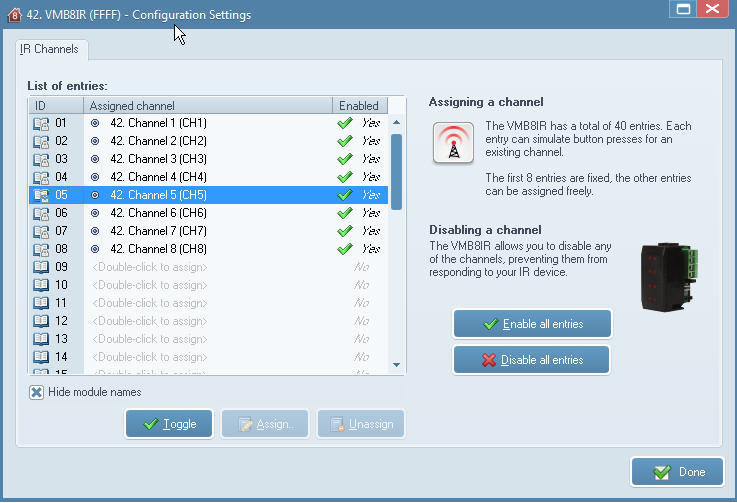Viewport: 737px width, 503px height.
Task: Select the 42. Channel 2 (CH2) entry
Action: click(x=209, y=141)
